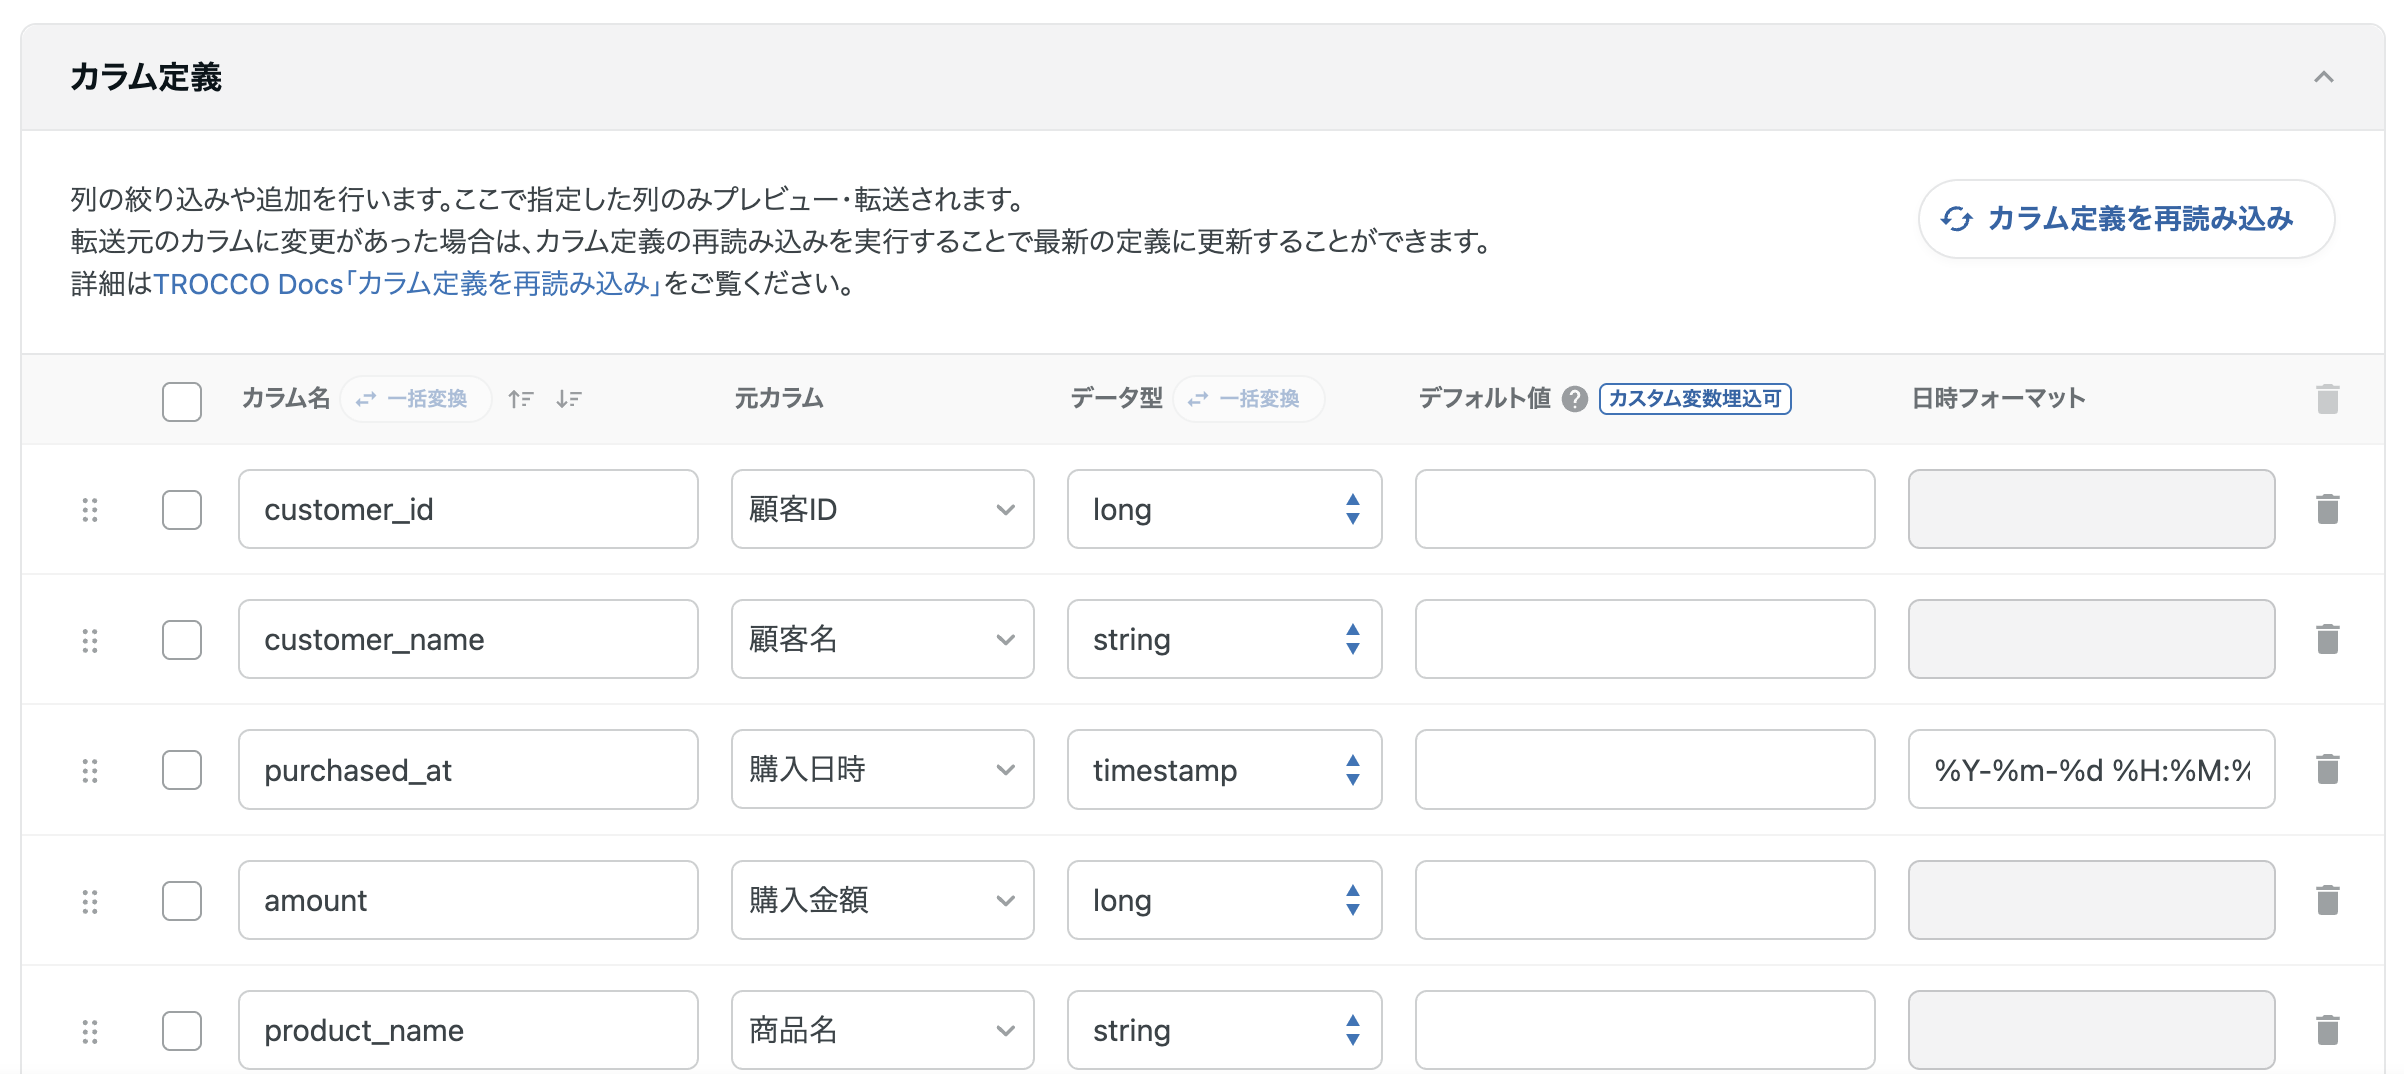Screen dimensions: 2404x1074
Task: Click the header trash icon
Action: click(x=2328, y=399)
